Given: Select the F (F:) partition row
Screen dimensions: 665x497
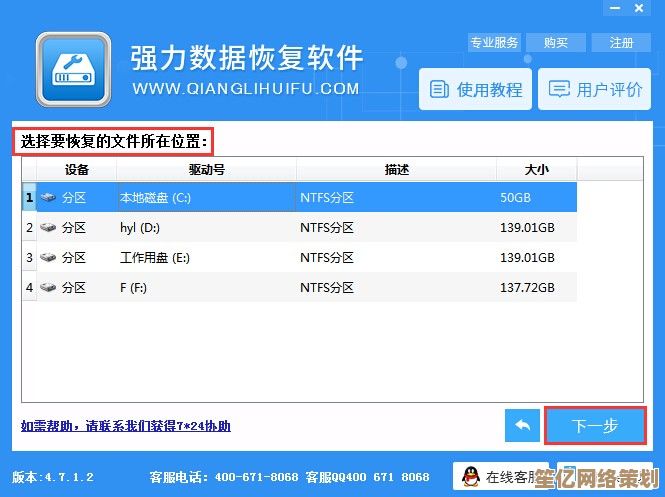Looking at the screenshot, I should pos(300,287).
